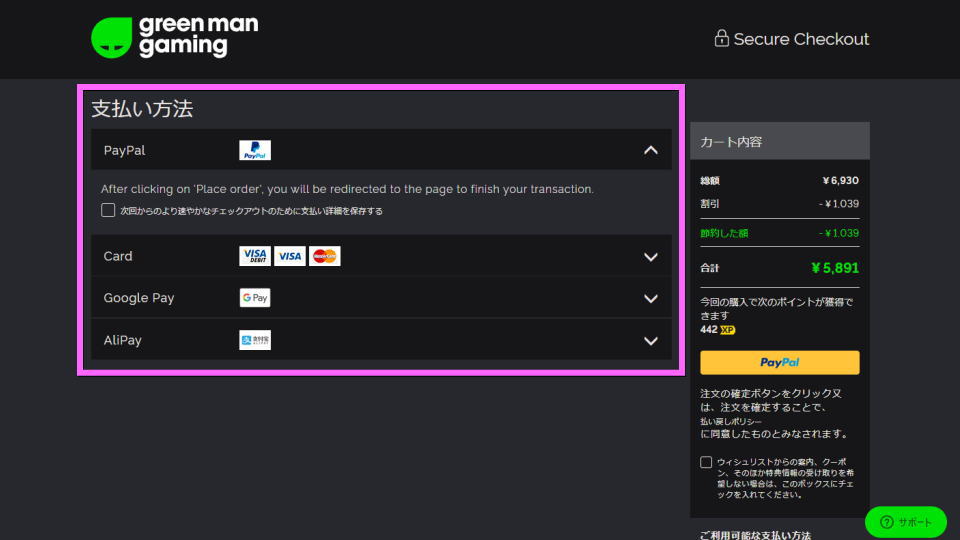Image resolution: width=960 pixels, height=540 pixels.
Task: Check the opt-out of promotional info box
Action: [707, 462]
